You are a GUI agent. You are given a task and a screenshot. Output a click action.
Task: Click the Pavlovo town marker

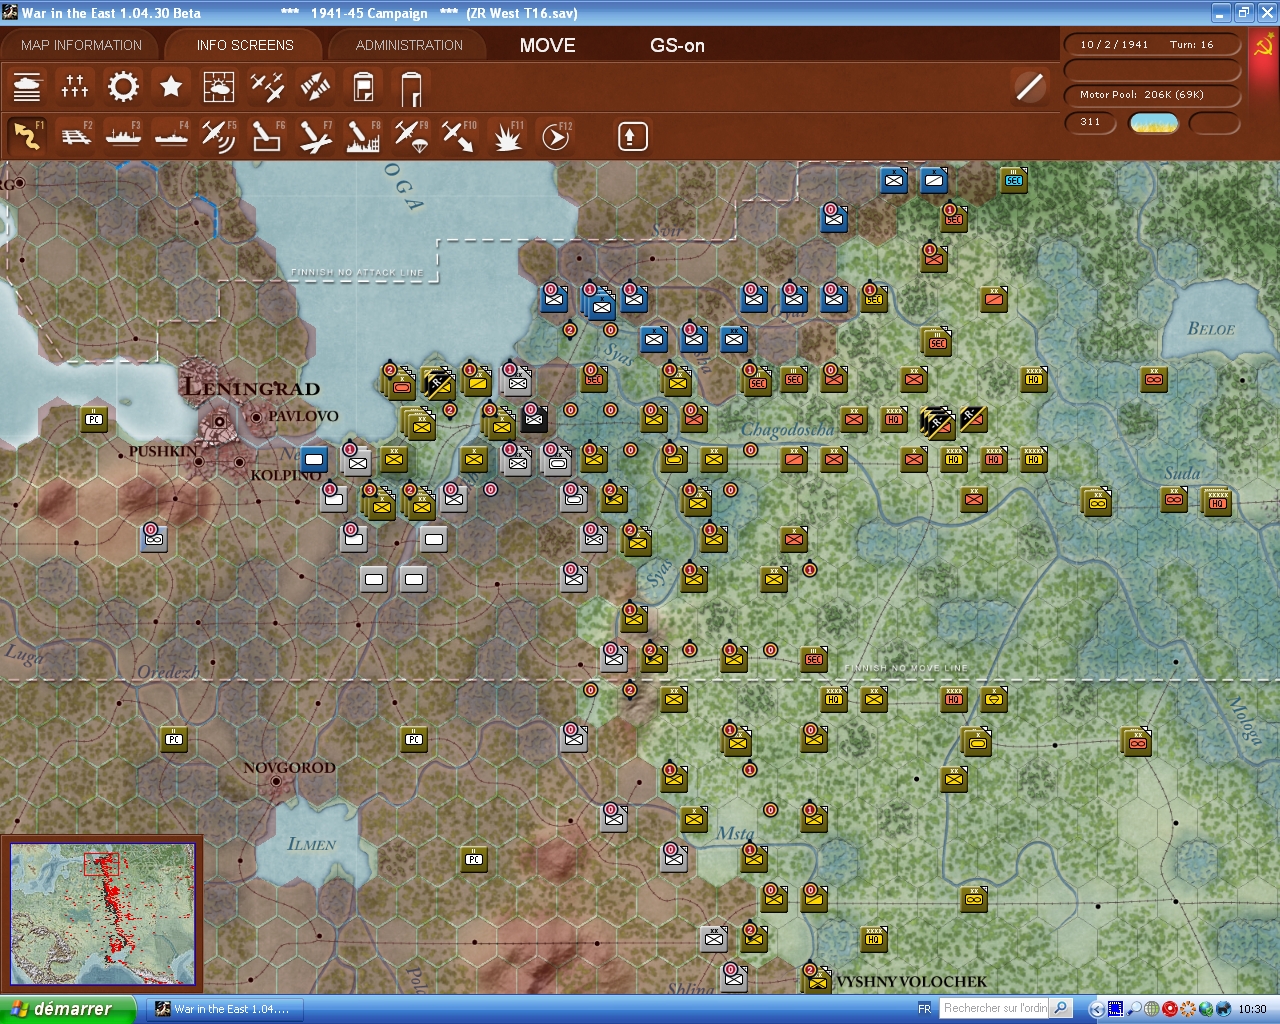click(257, 416)
